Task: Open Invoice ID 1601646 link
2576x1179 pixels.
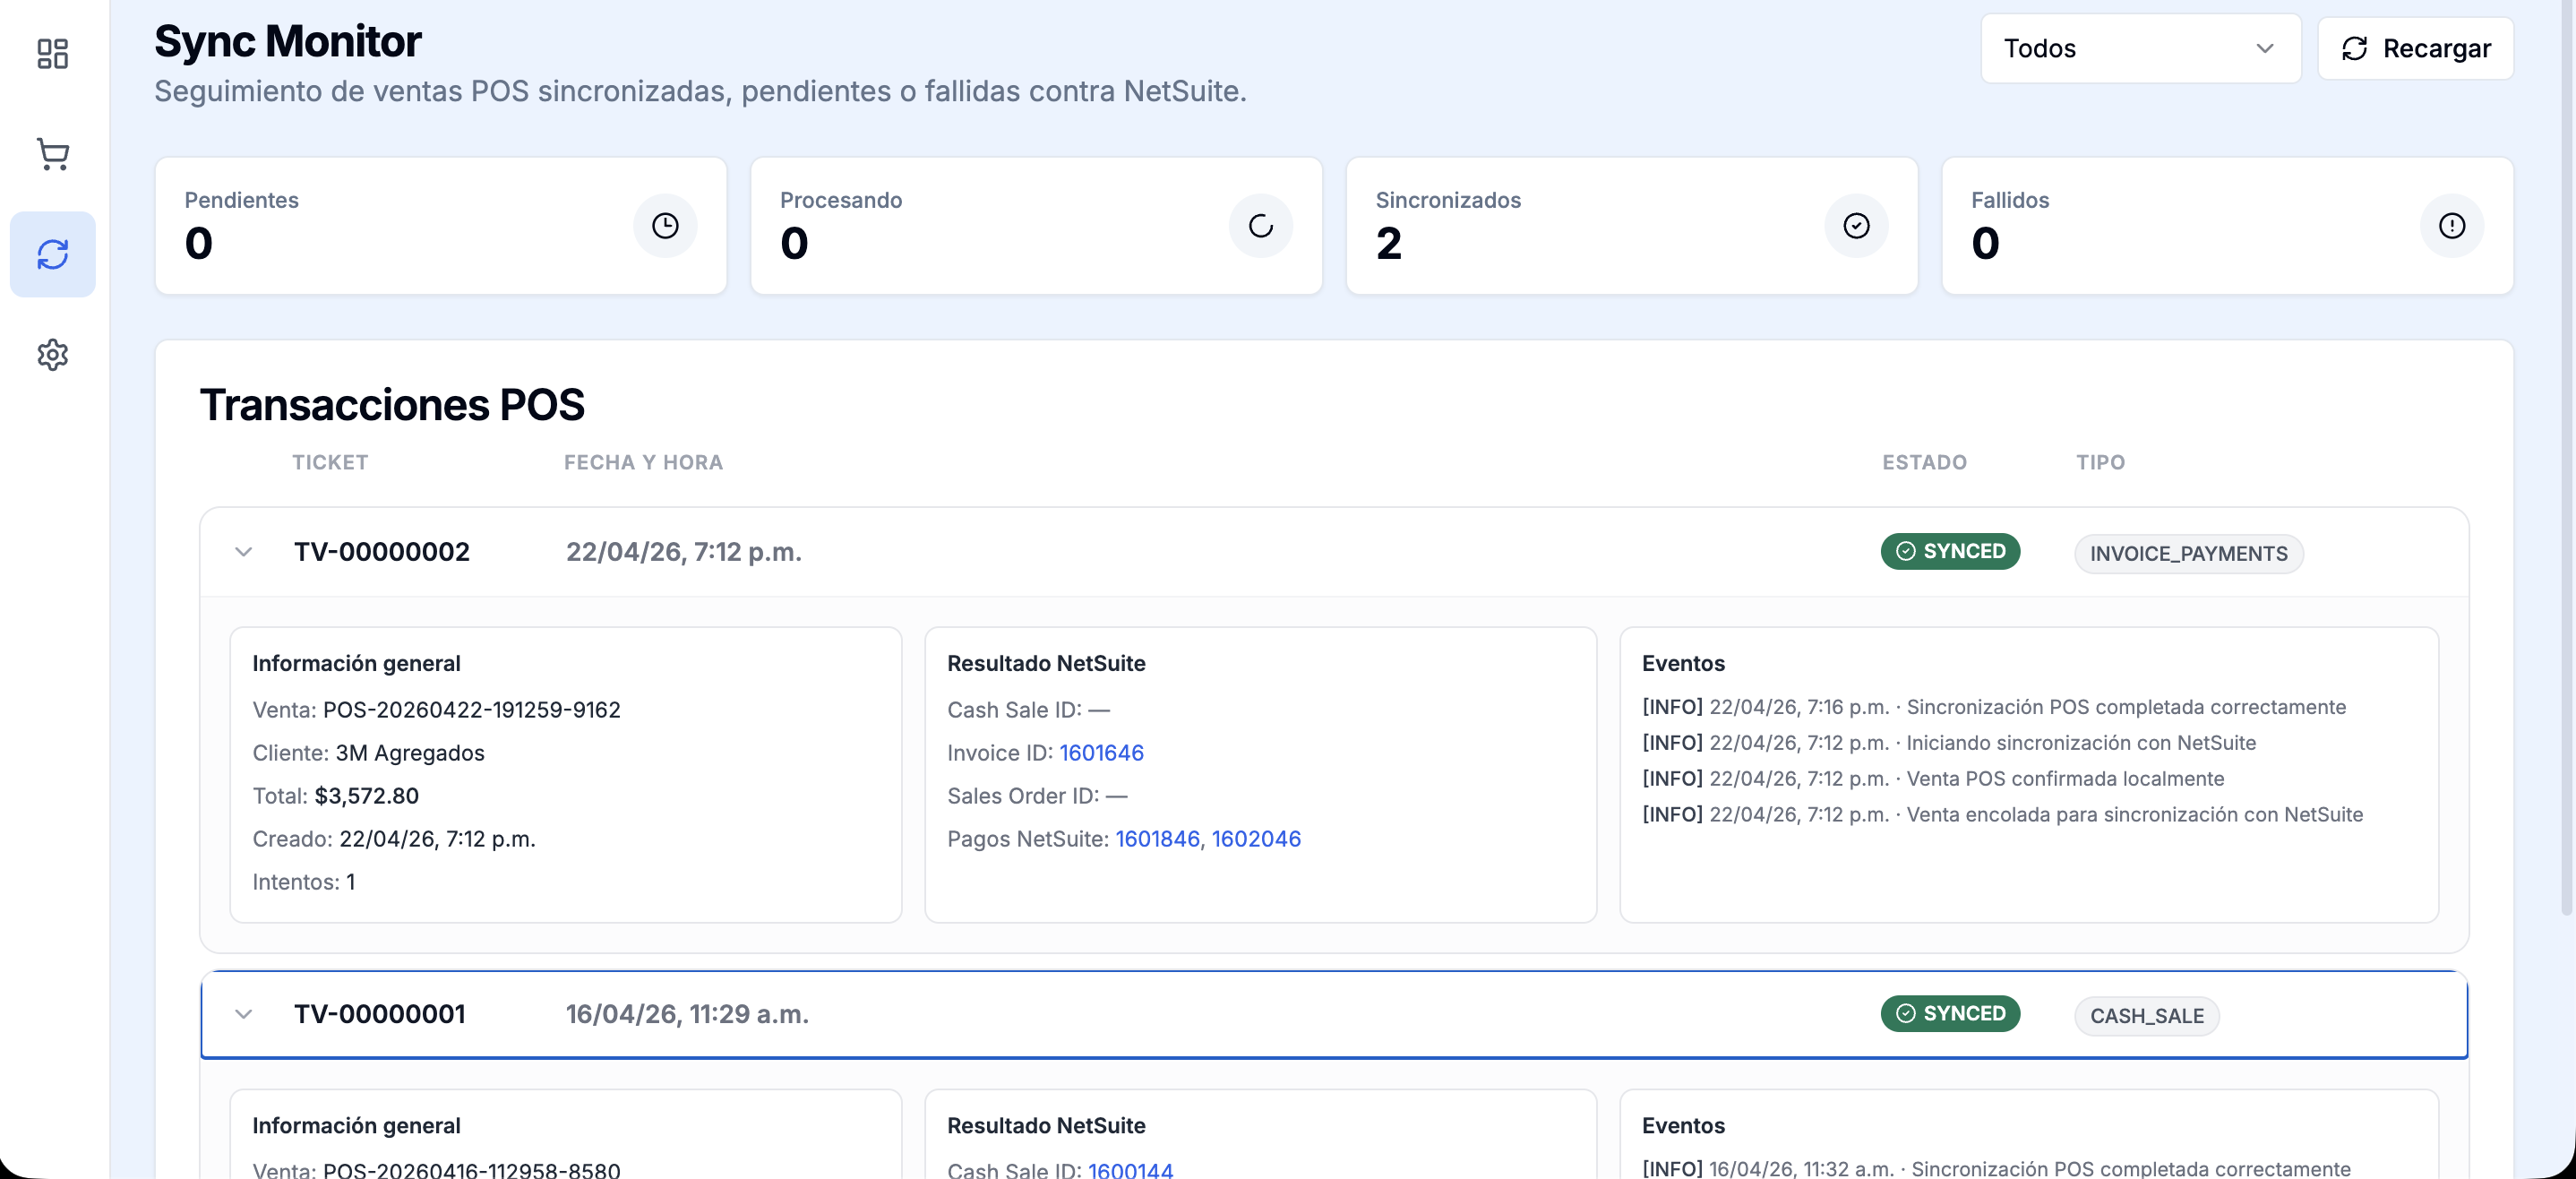Action: (x=1101, y=753)
